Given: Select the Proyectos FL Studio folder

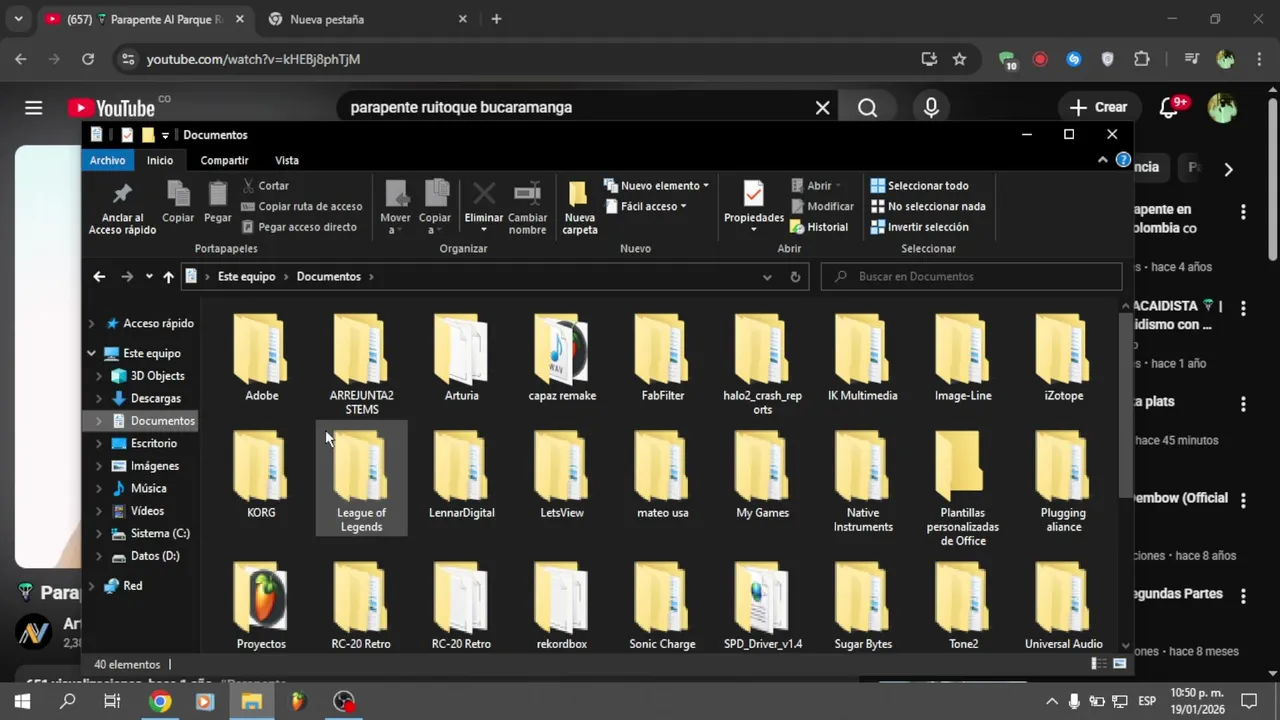Looking at the screenshot, I should pyautogui.click(x=261, y=606).
